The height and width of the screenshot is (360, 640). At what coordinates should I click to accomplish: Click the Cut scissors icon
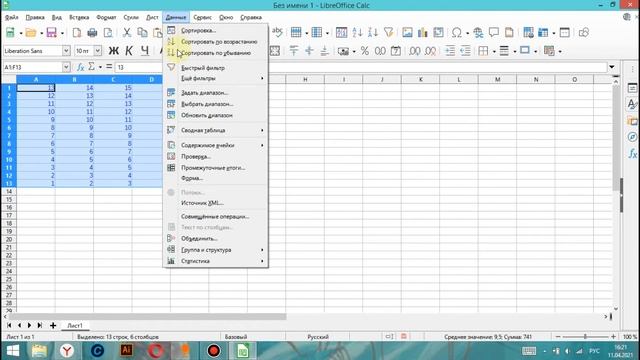(x=127, y=33)
